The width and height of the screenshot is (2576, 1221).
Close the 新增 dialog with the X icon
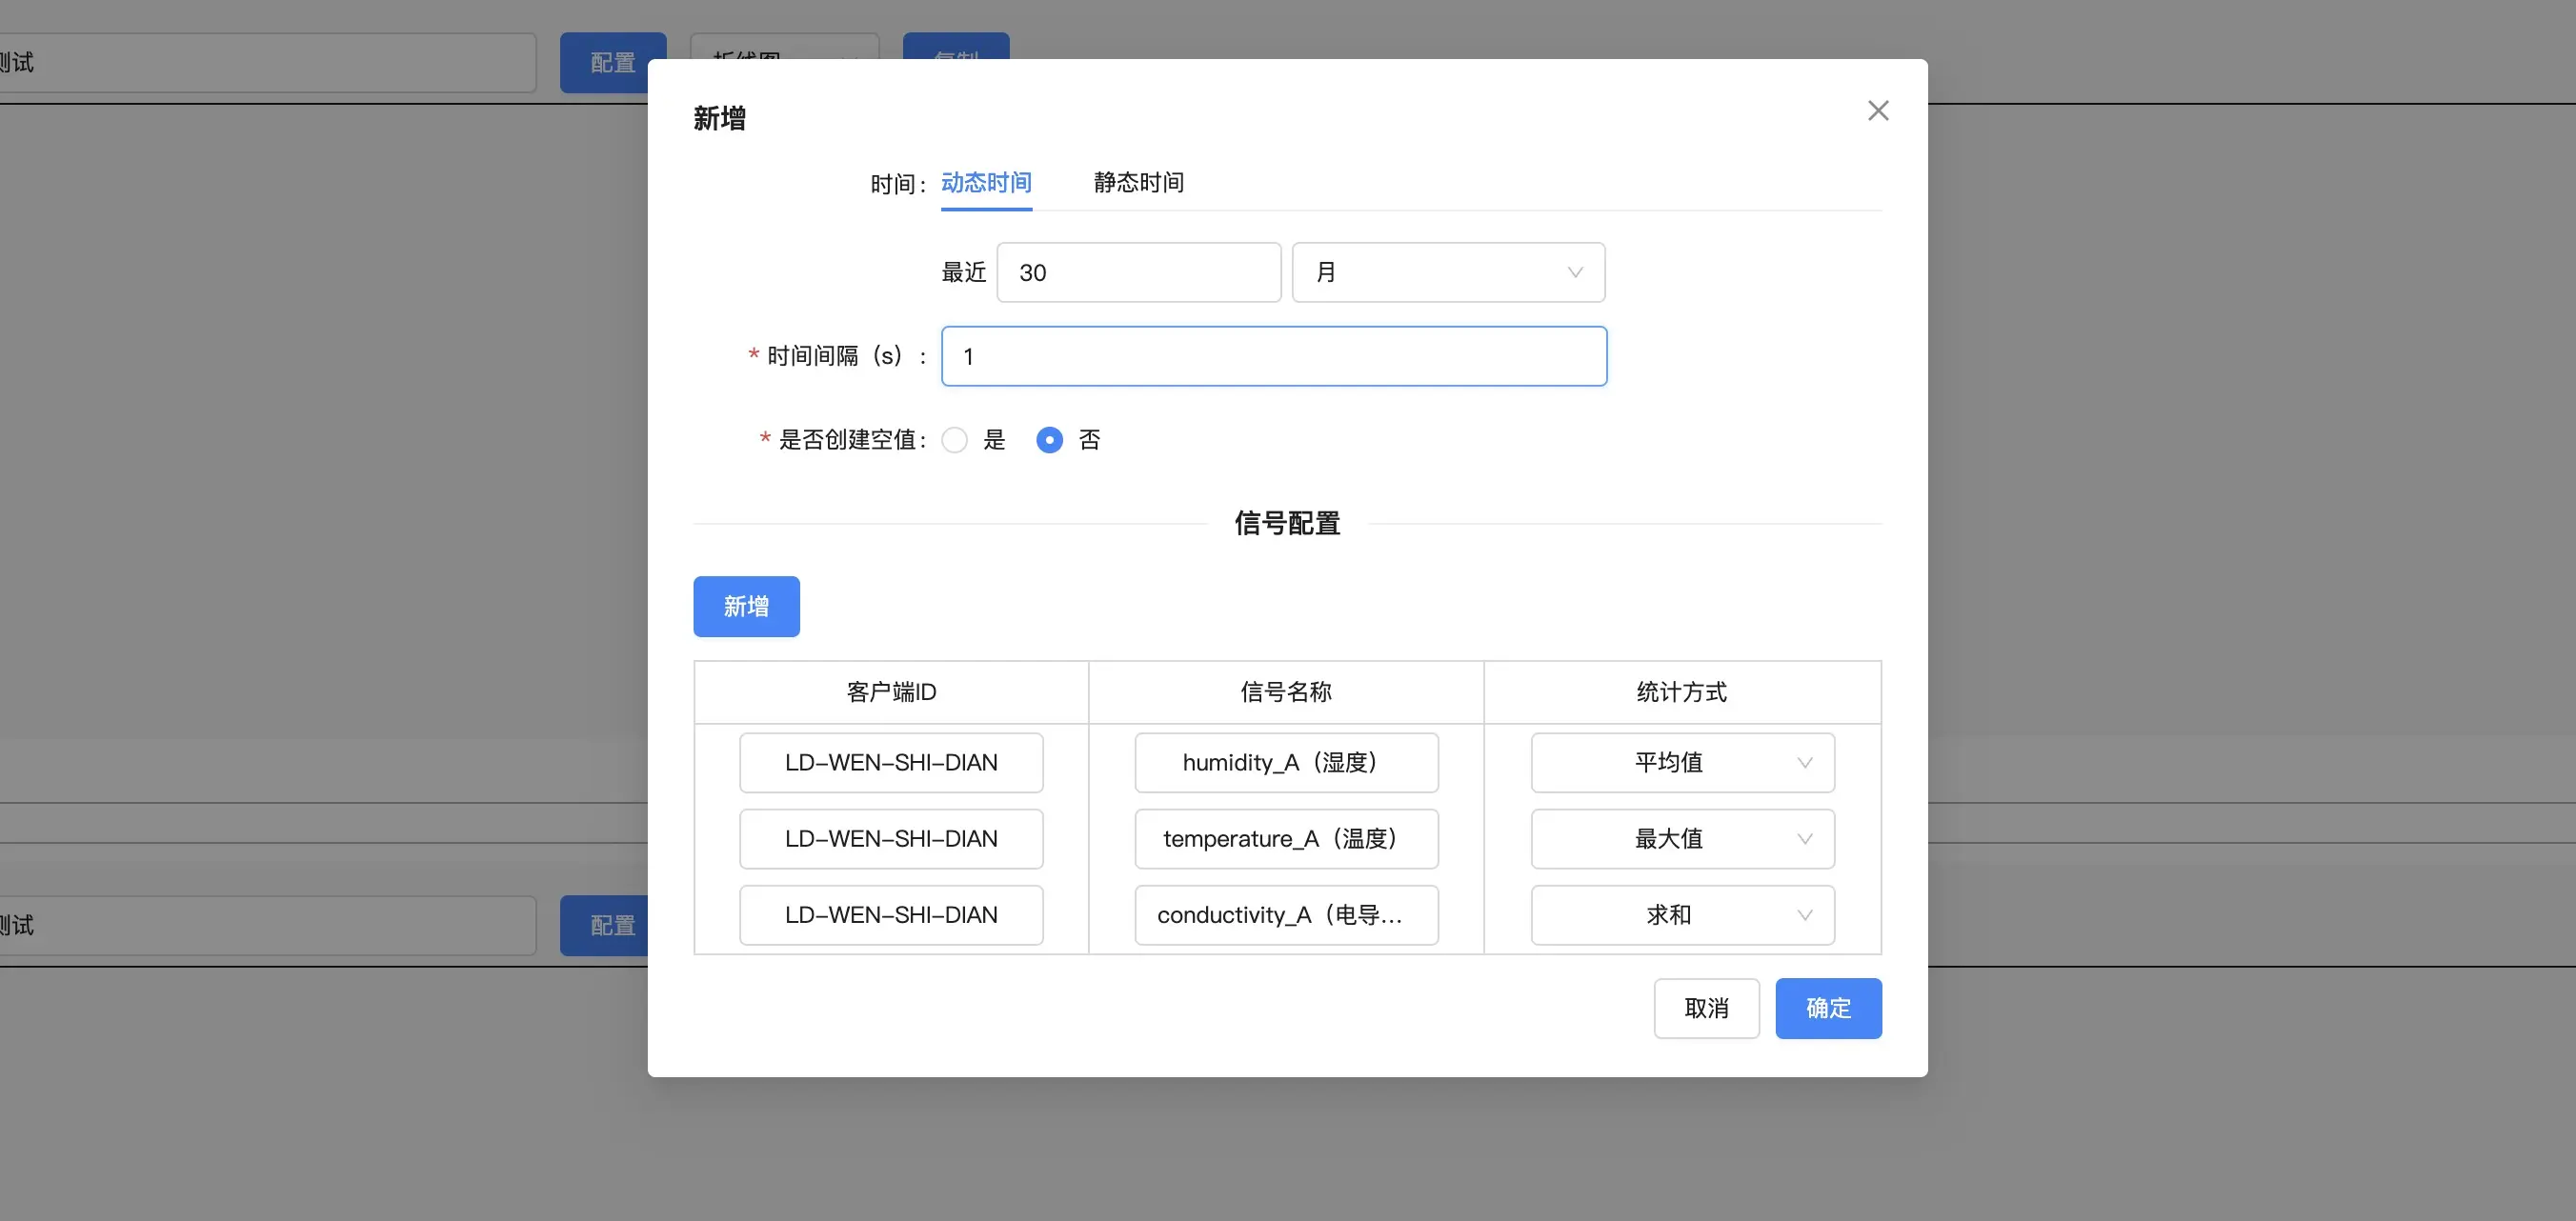pyautogui.click(x=1878, y=111)
